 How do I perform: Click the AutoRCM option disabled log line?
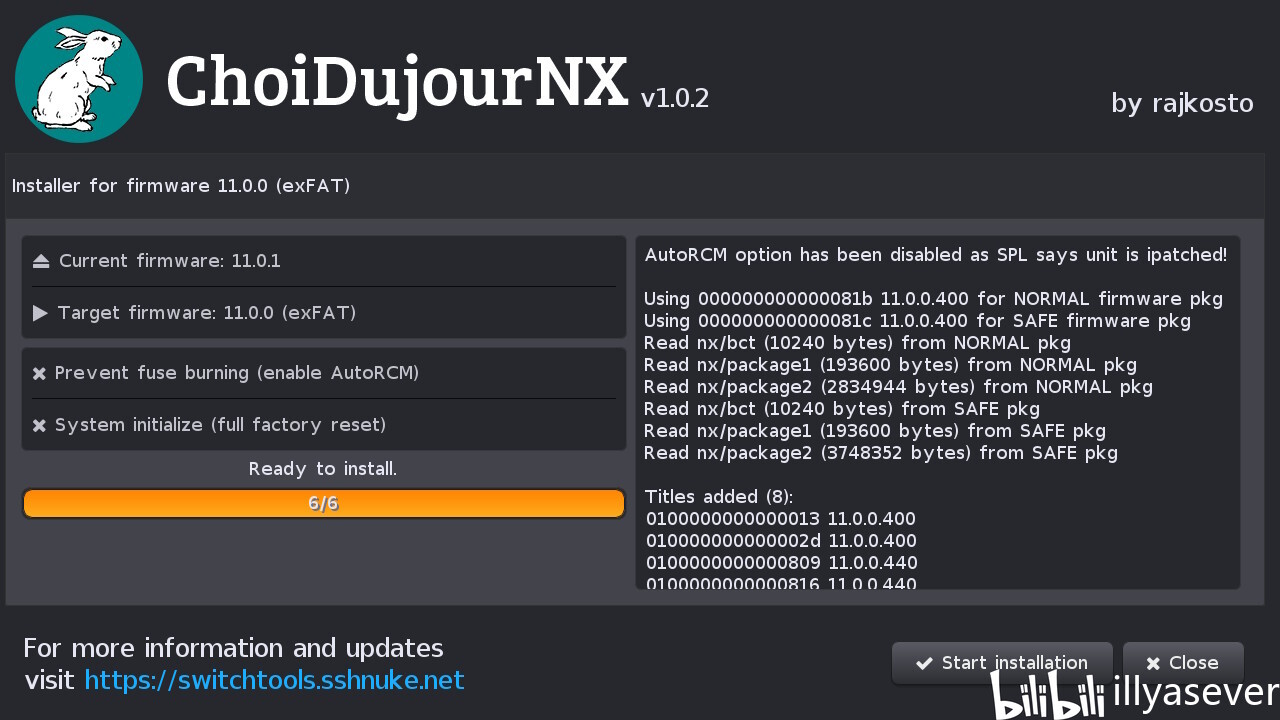pos(936,255)
